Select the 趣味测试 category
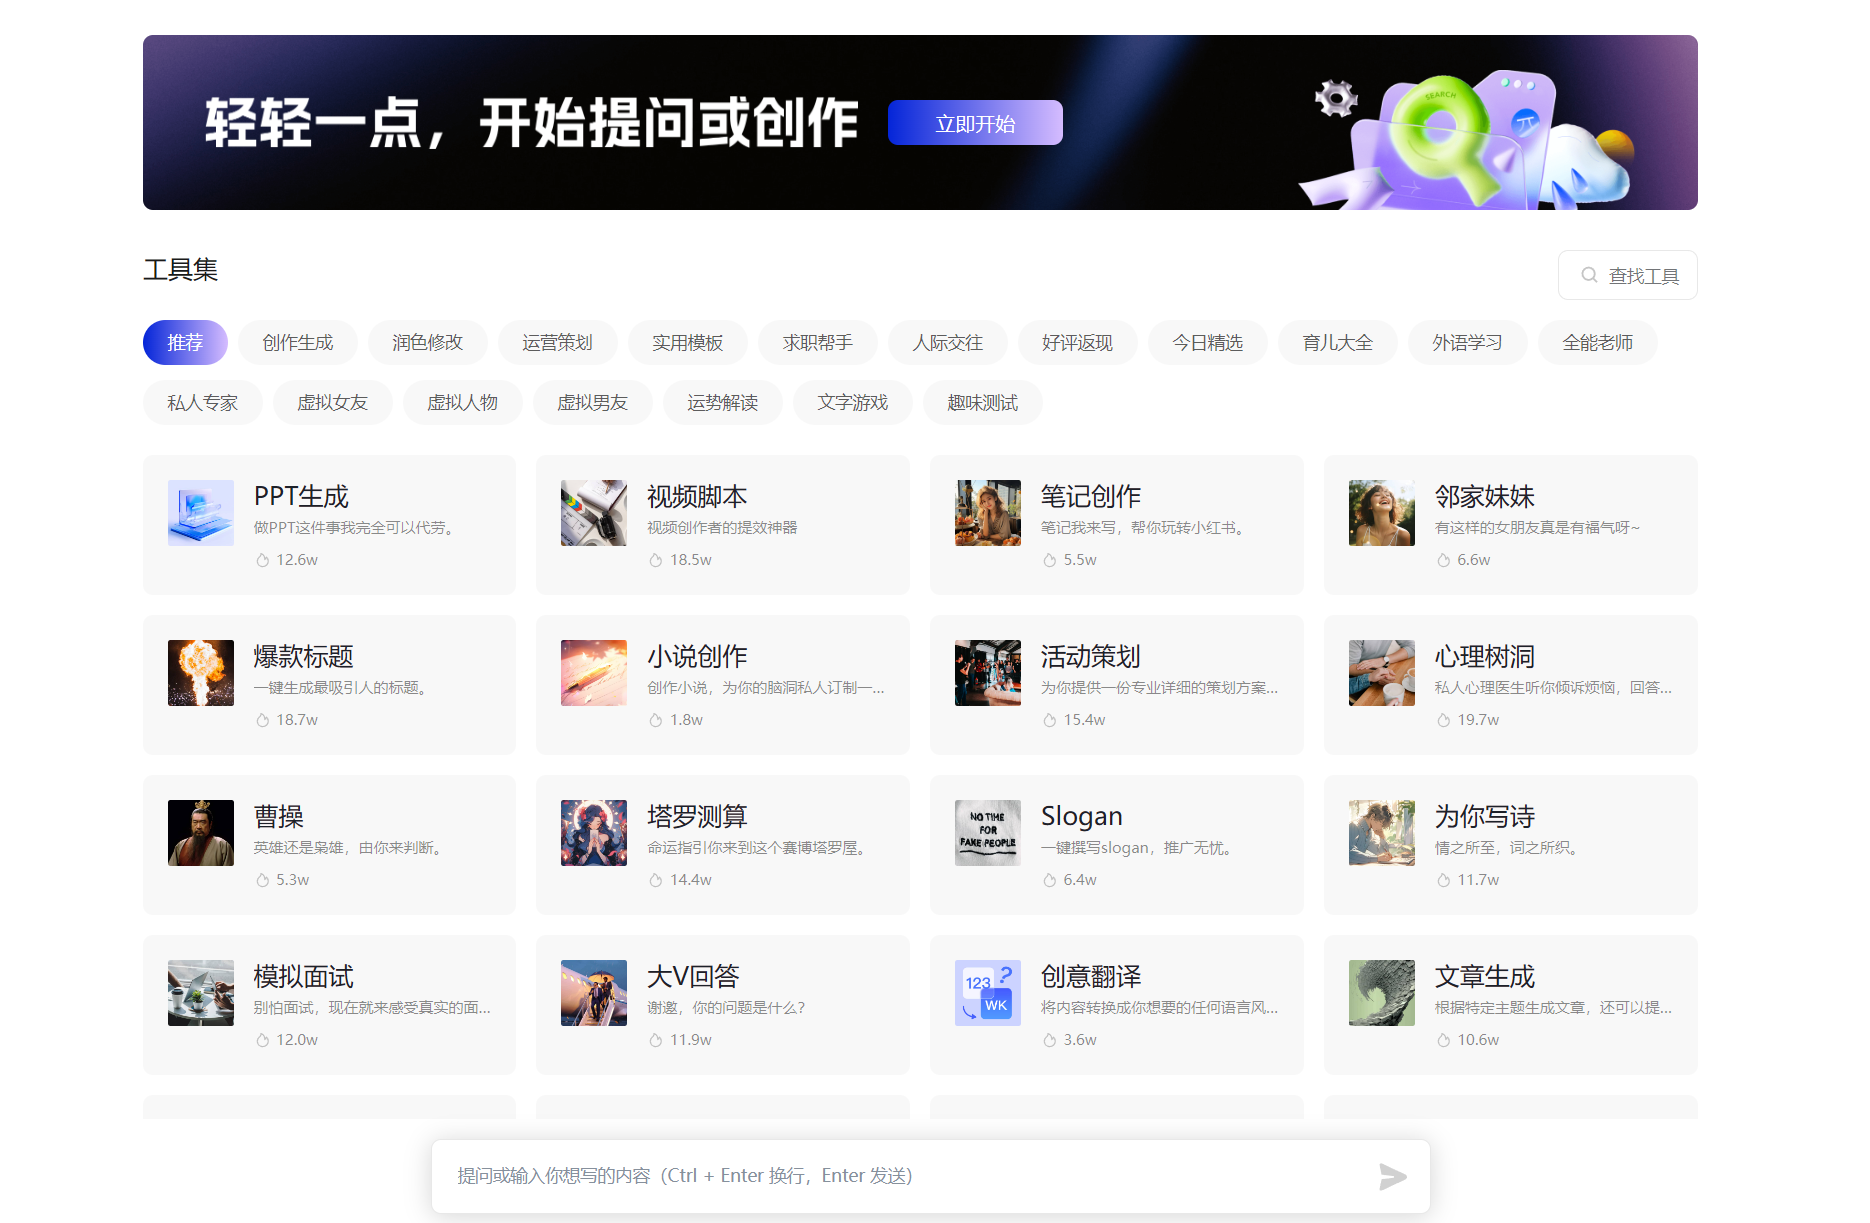This screenshot has height=1223, width=1870. (983, 403)
